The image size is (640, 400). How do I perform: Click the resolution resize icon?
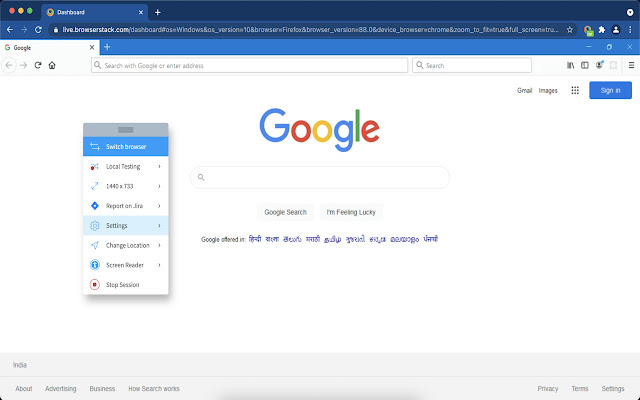95,186
